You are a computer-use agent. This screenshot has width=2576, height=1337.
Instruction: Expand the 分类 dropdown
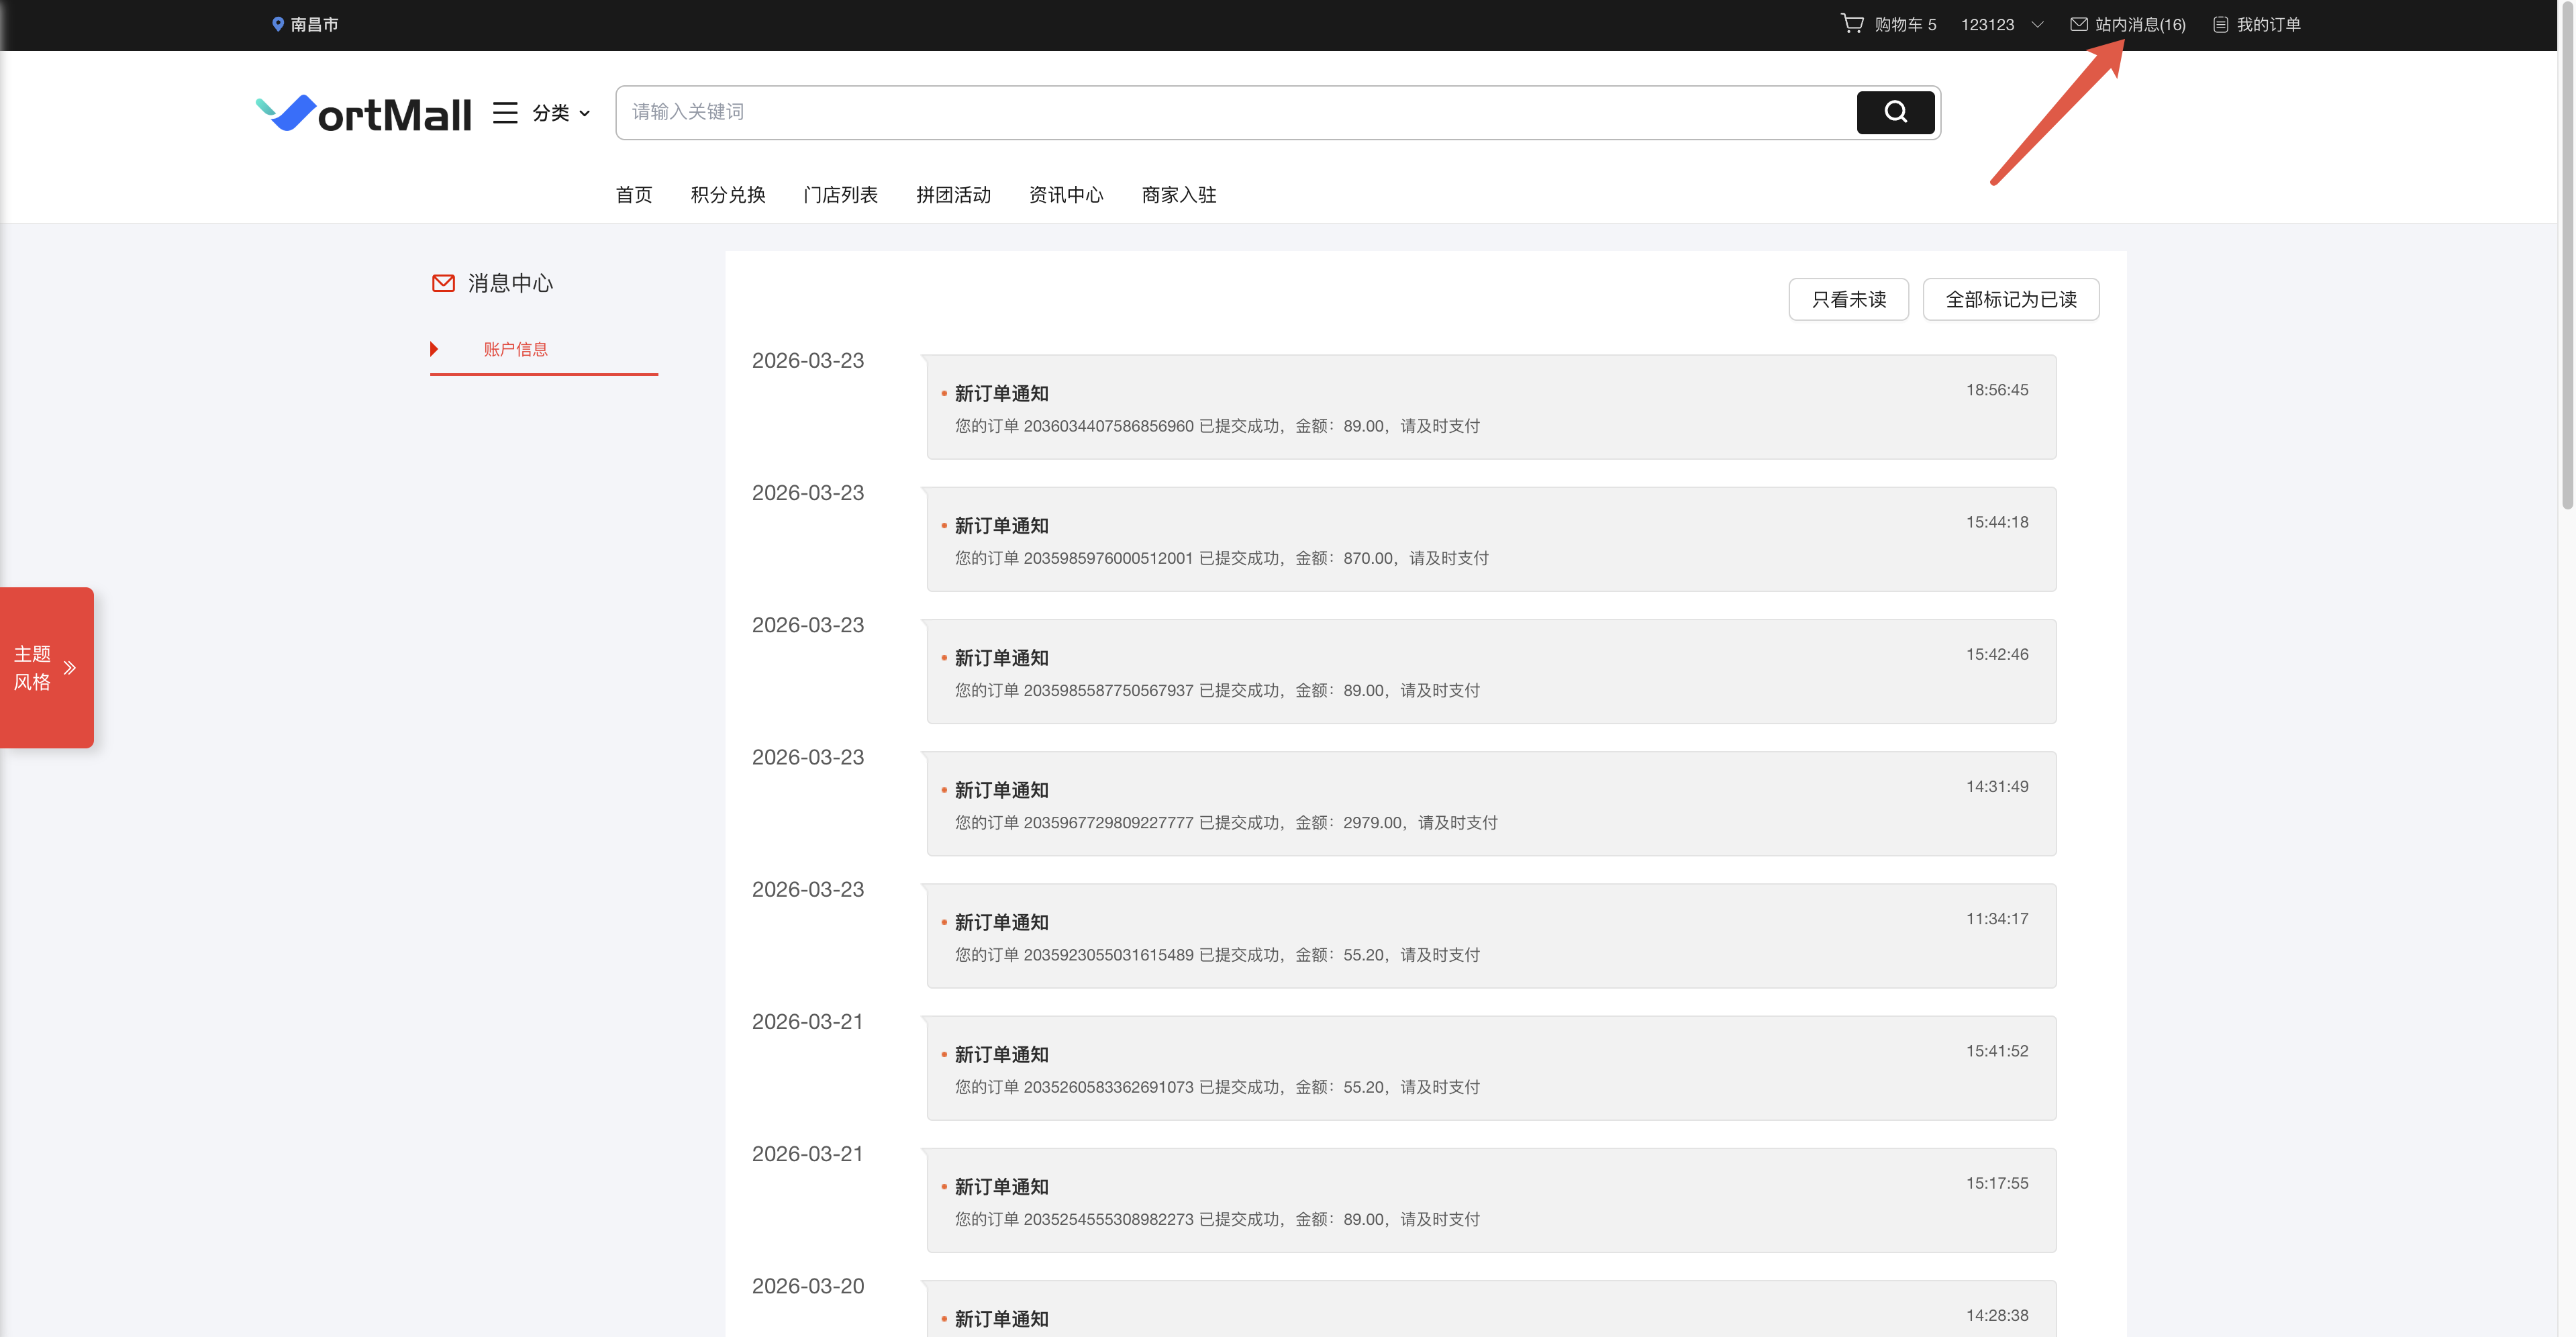(561, 113)
